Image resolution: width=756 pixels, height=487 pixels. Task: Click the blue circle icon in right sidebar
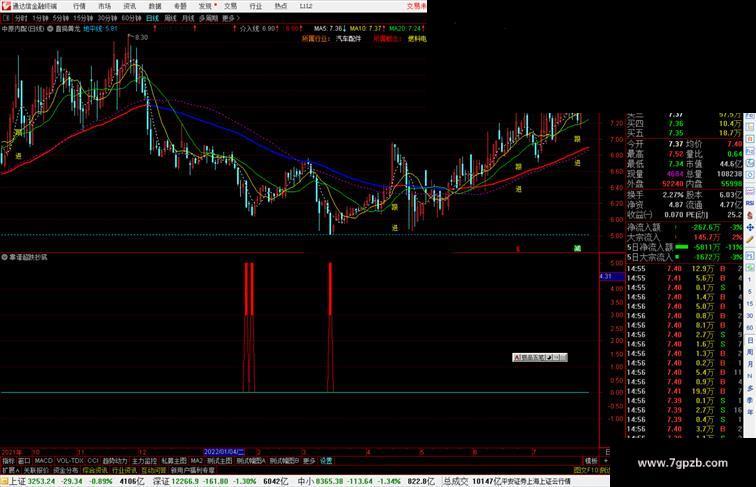(750, 176)
